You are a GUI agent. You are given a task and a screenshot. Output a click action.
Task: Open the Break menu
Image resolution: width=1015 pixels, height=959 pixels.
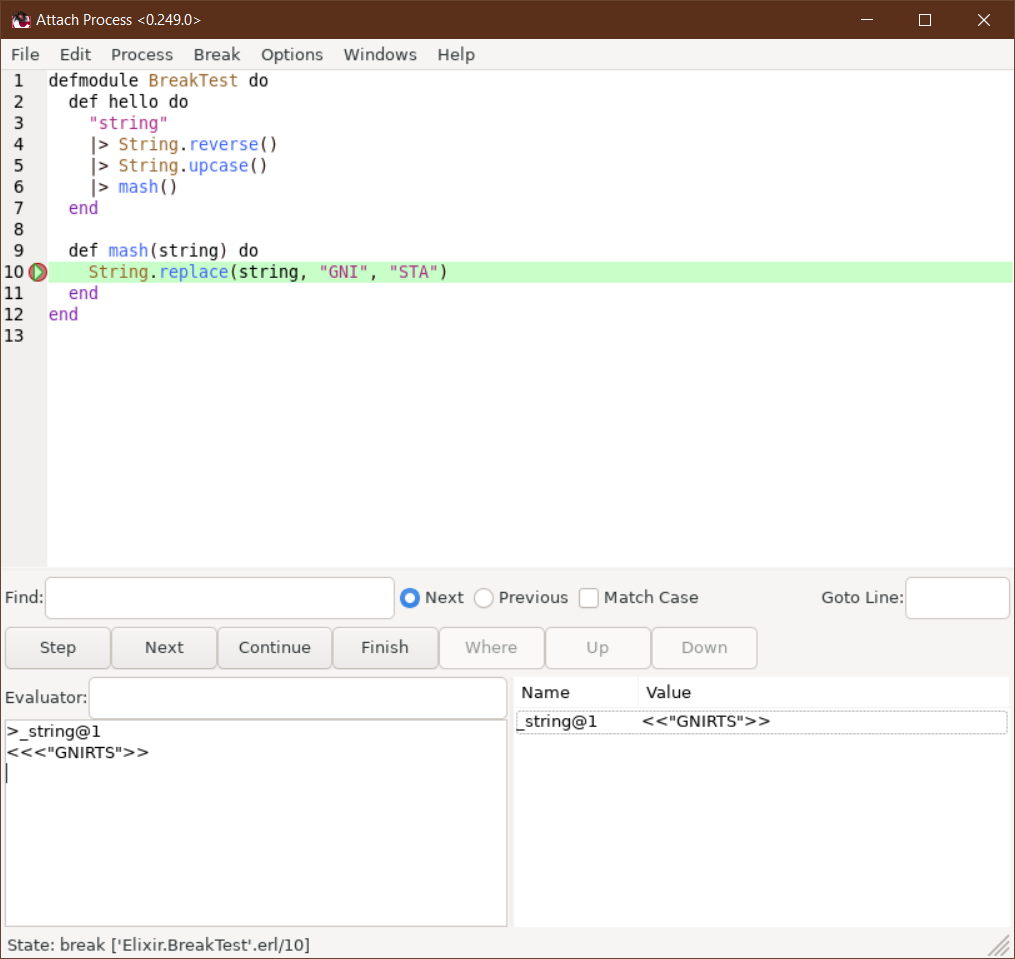point(217,54)
